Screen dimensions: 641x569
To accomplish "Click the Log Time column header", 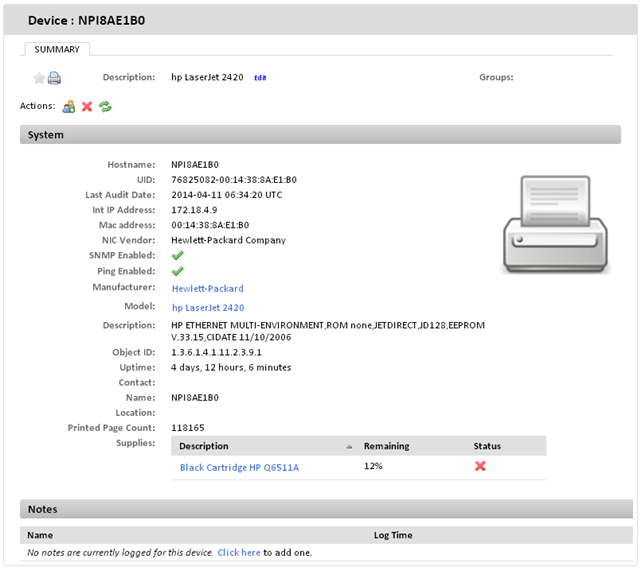I will 393,535.
